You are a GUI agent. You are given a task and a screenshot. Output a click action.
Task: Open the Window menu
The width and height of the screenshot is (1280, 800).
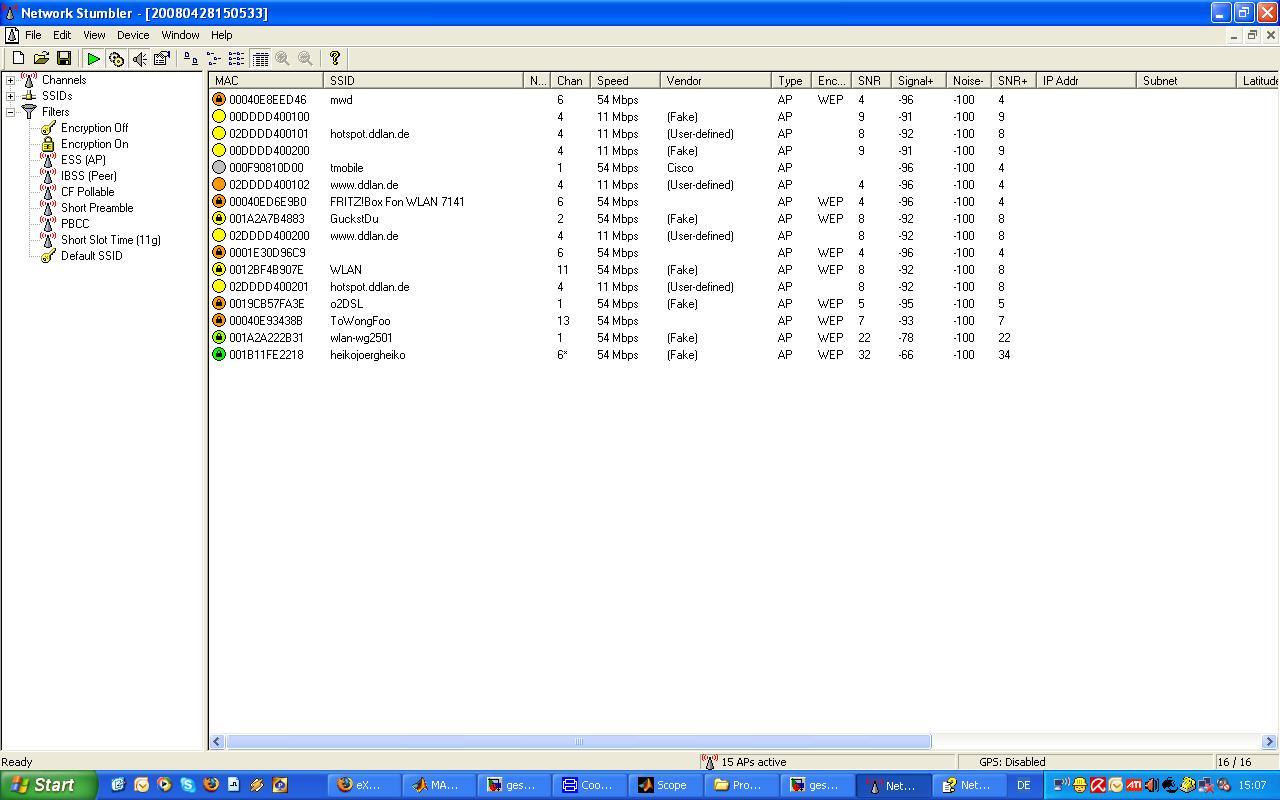coord(180,35)
